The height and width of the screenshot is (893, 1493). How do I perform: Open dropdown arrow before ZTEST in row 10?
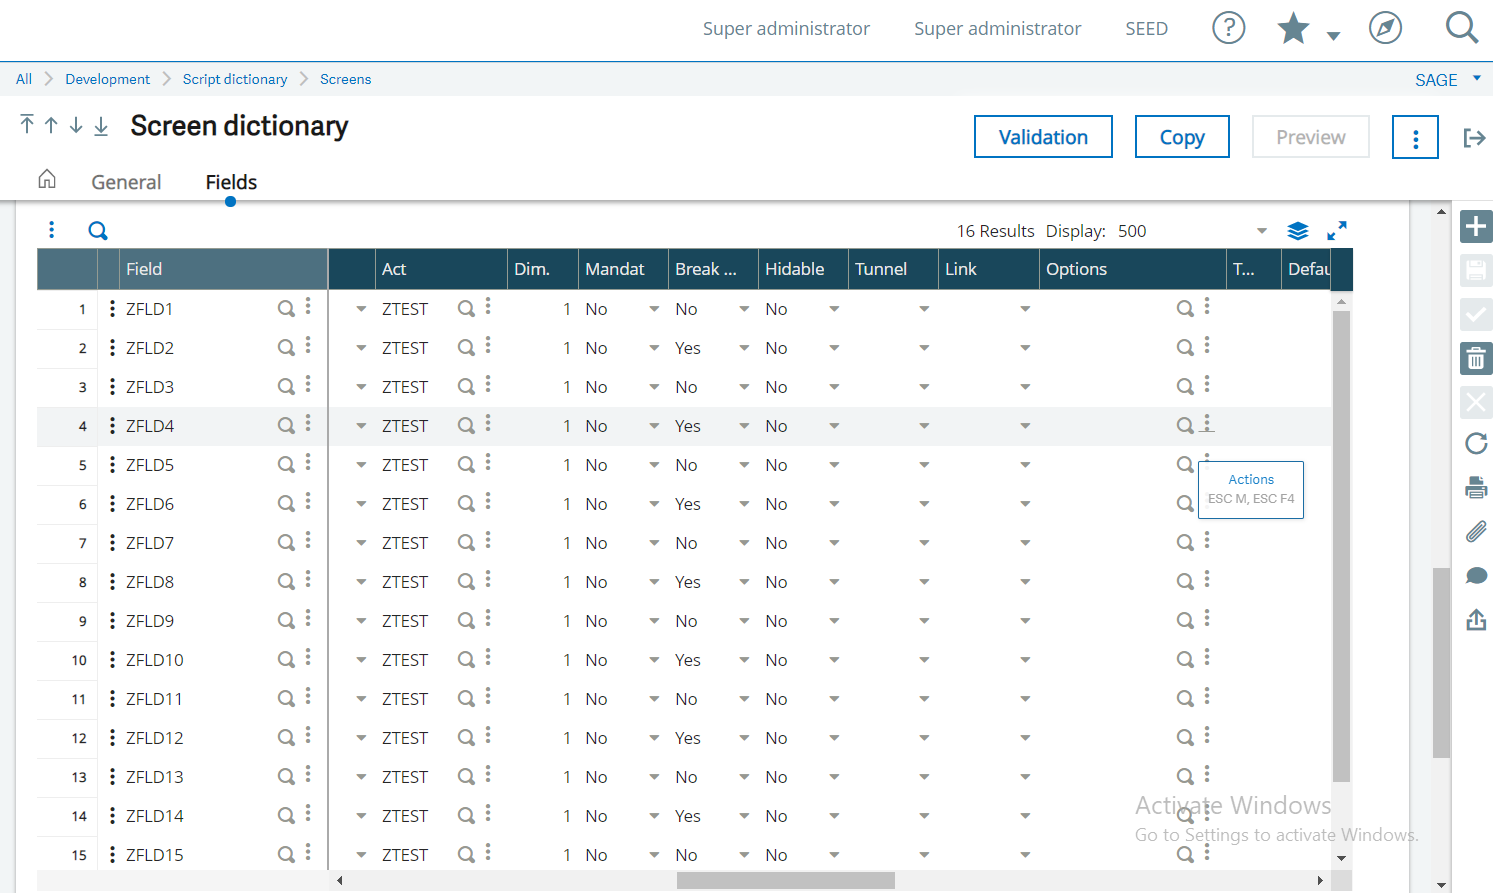click(361, 660)
